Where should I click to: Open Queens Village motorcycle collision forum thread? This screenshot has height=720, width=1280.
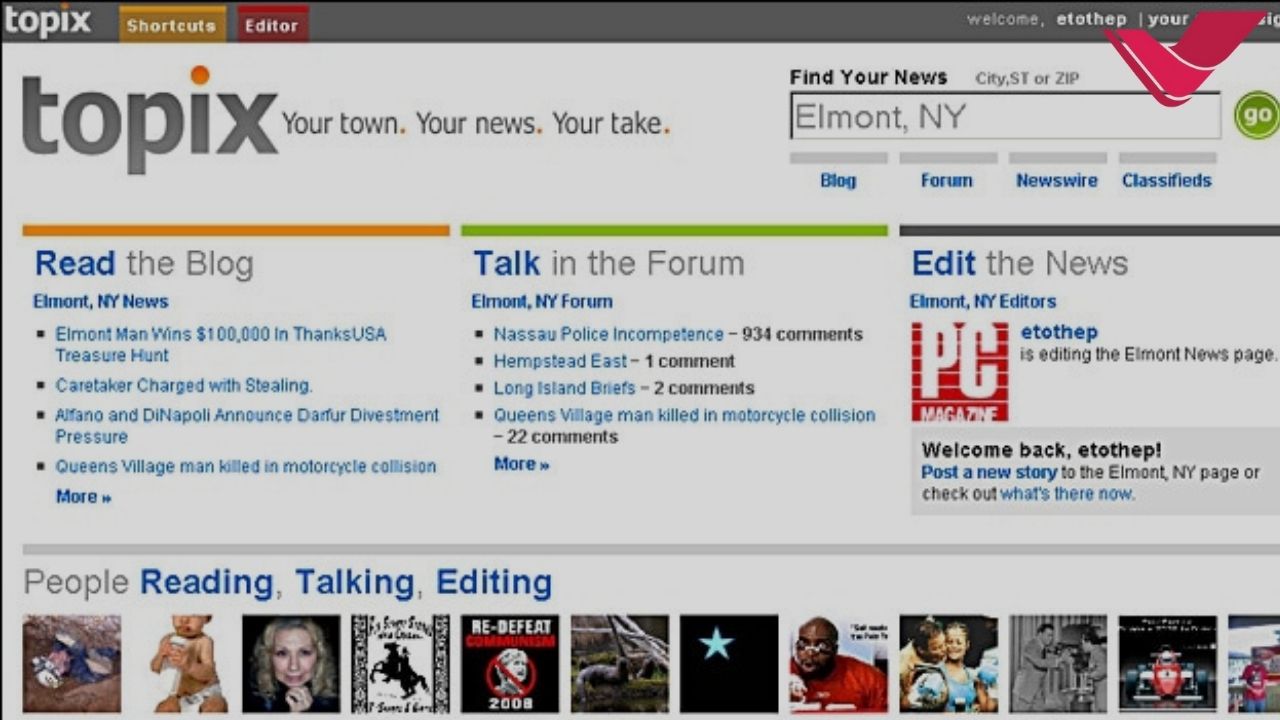684,415
